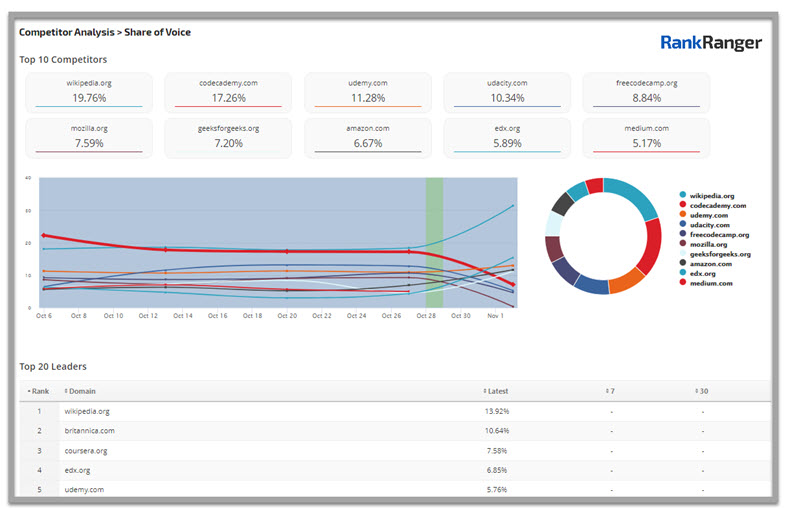Open coursera.org in leaders table
The height and width of the screenshot is (509, 790).
(x=86, y=451)
